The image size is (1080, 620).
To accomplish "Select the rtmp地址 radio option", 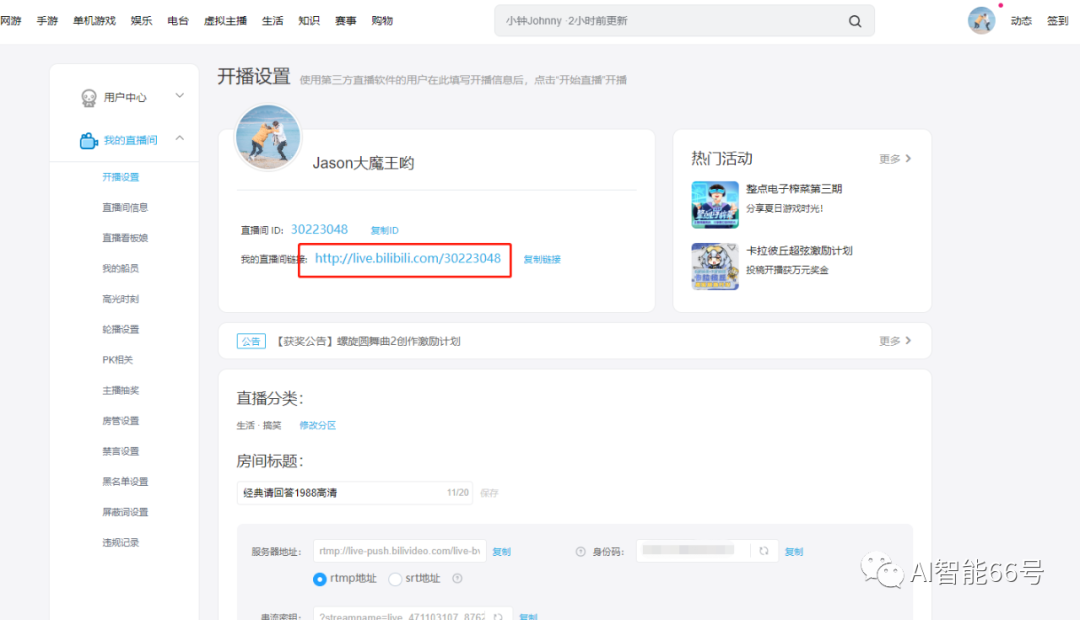I will coord(320,579).
